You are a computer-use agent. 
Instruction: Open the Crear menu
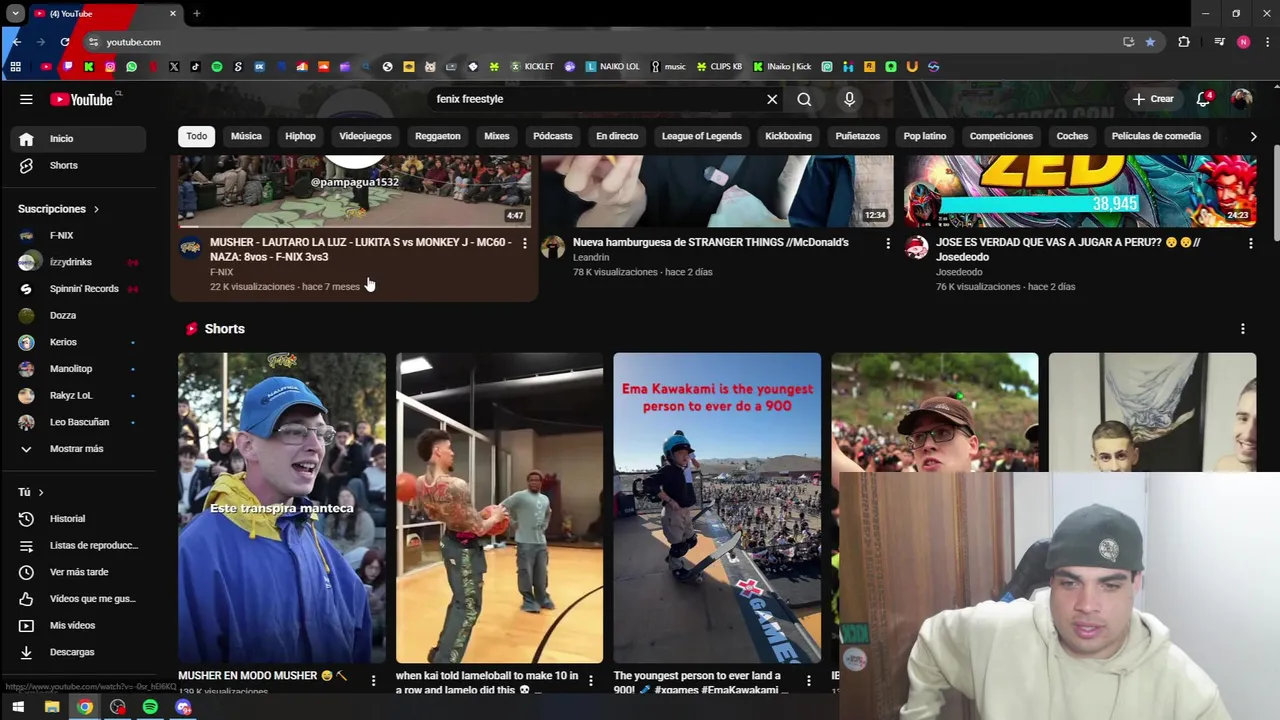pos(1152,99)
